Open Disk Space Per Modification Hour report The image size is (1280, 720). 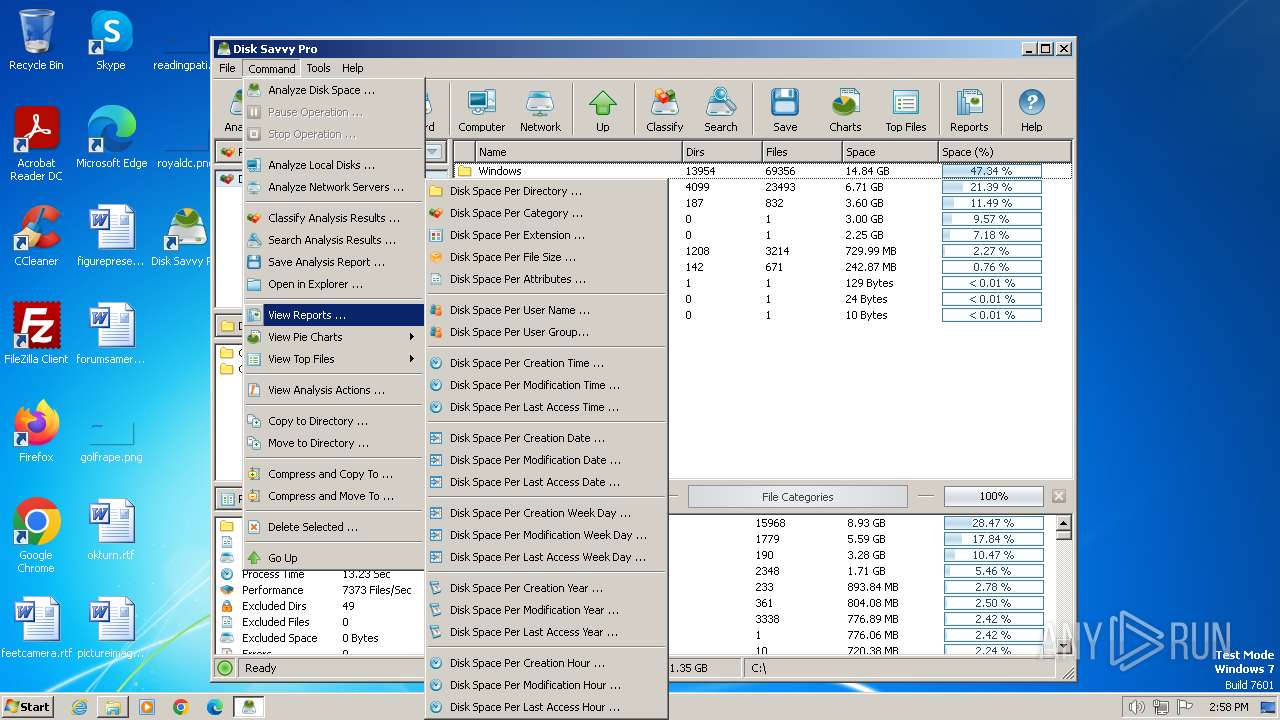546,685
